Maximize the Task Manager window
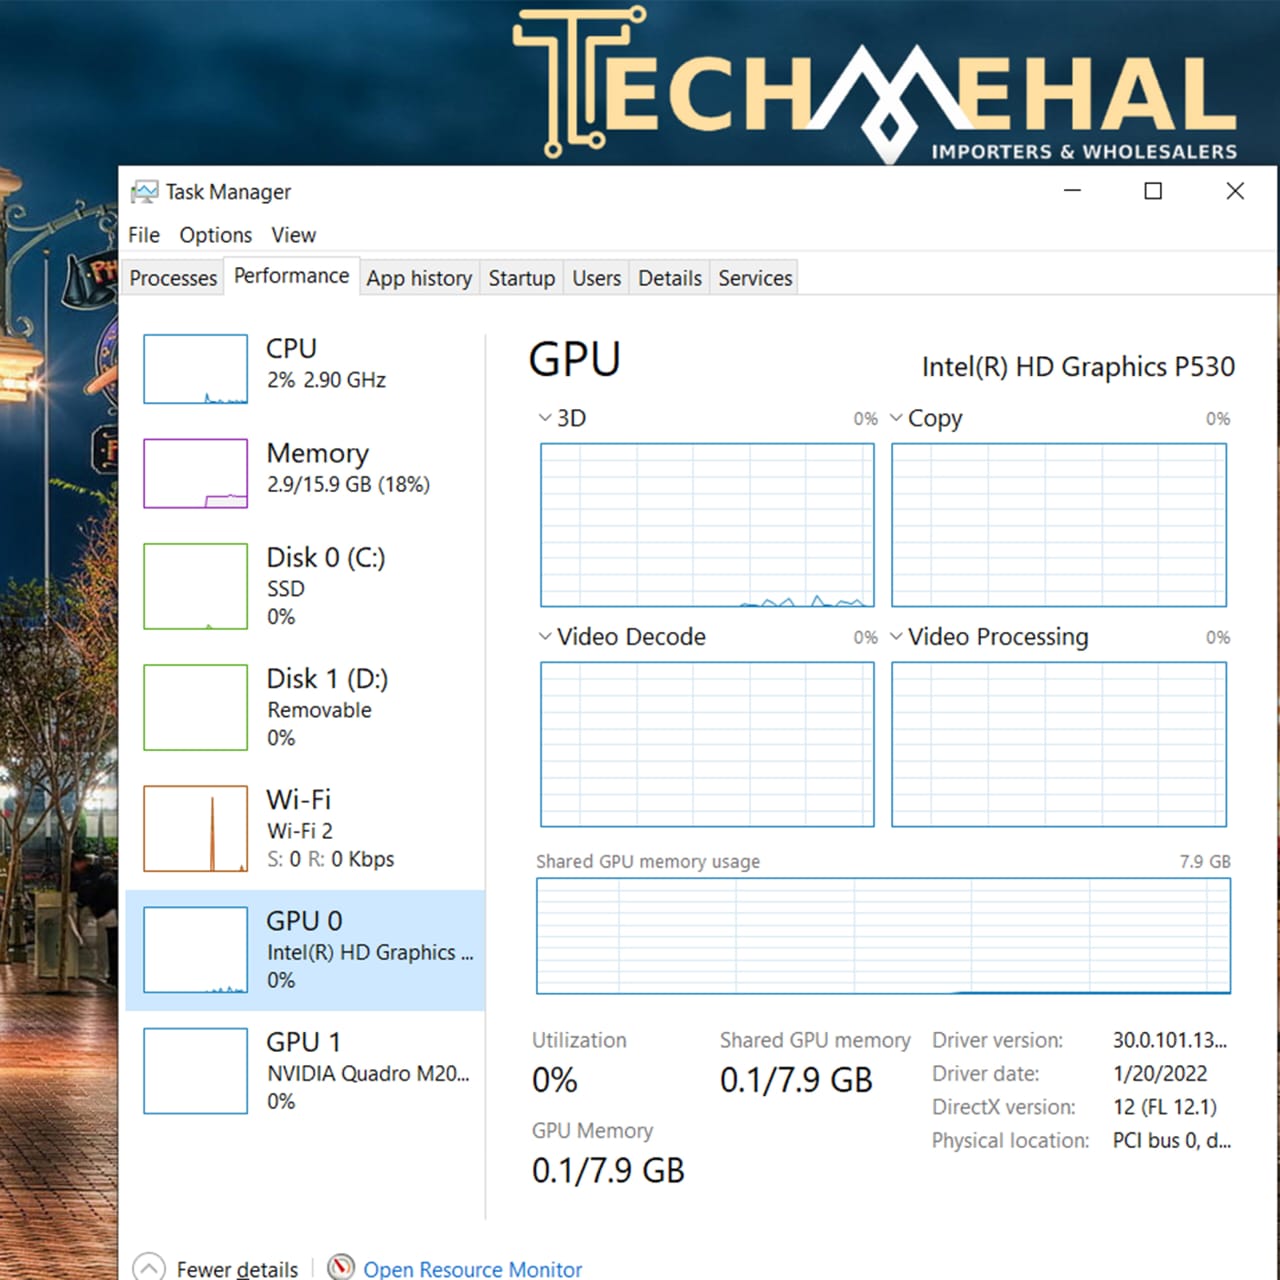The image size is (1280, 1280). coord(1153,191)
